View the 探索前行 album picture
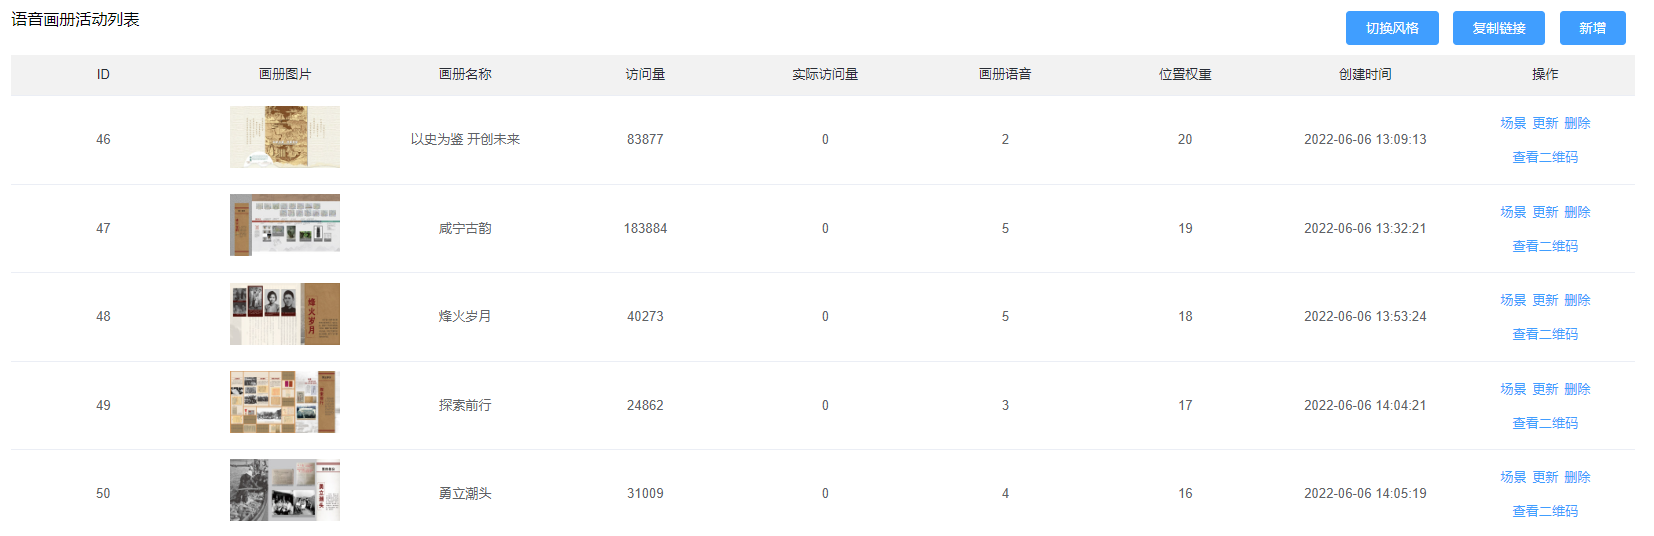The image size is (1654, 536). 285,402
